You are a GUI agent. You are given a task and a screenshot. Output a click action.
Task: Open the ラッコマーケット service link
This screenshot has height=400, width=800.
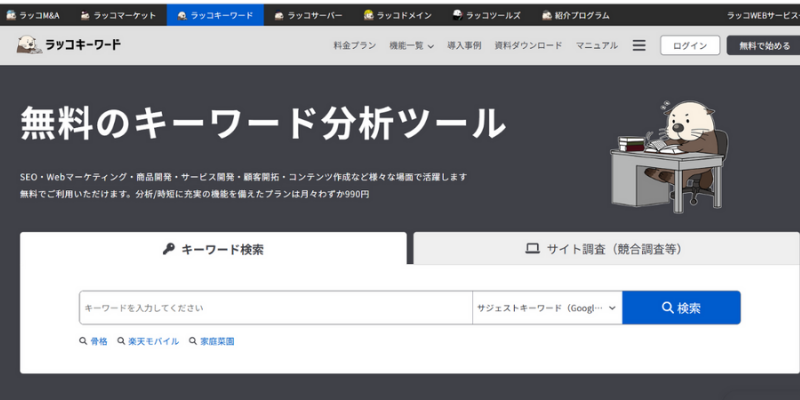click(118, 15)
